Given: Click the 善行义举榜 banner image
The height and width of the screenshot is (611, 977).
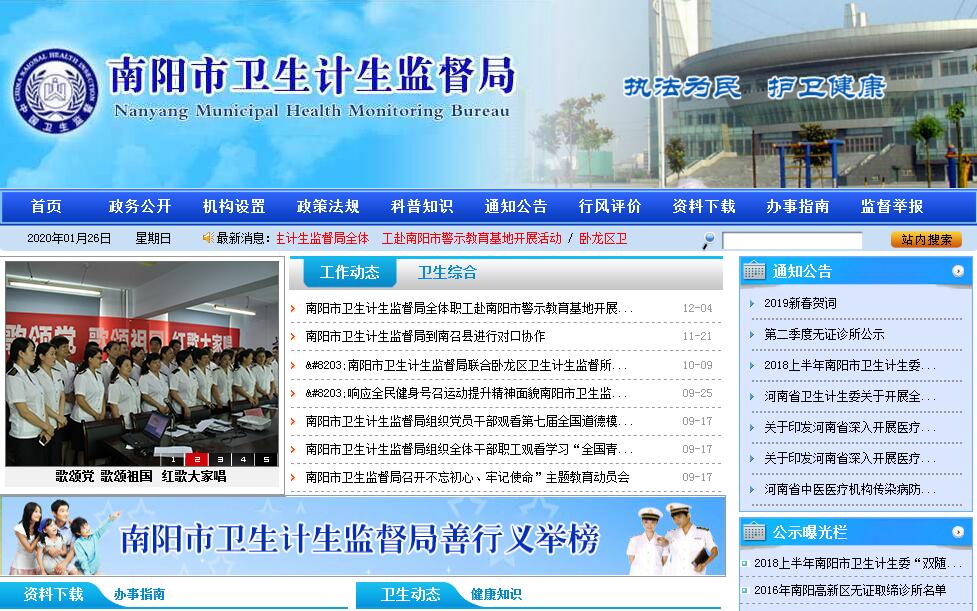Looking at the screenshot, I should [x=362, y=537].
